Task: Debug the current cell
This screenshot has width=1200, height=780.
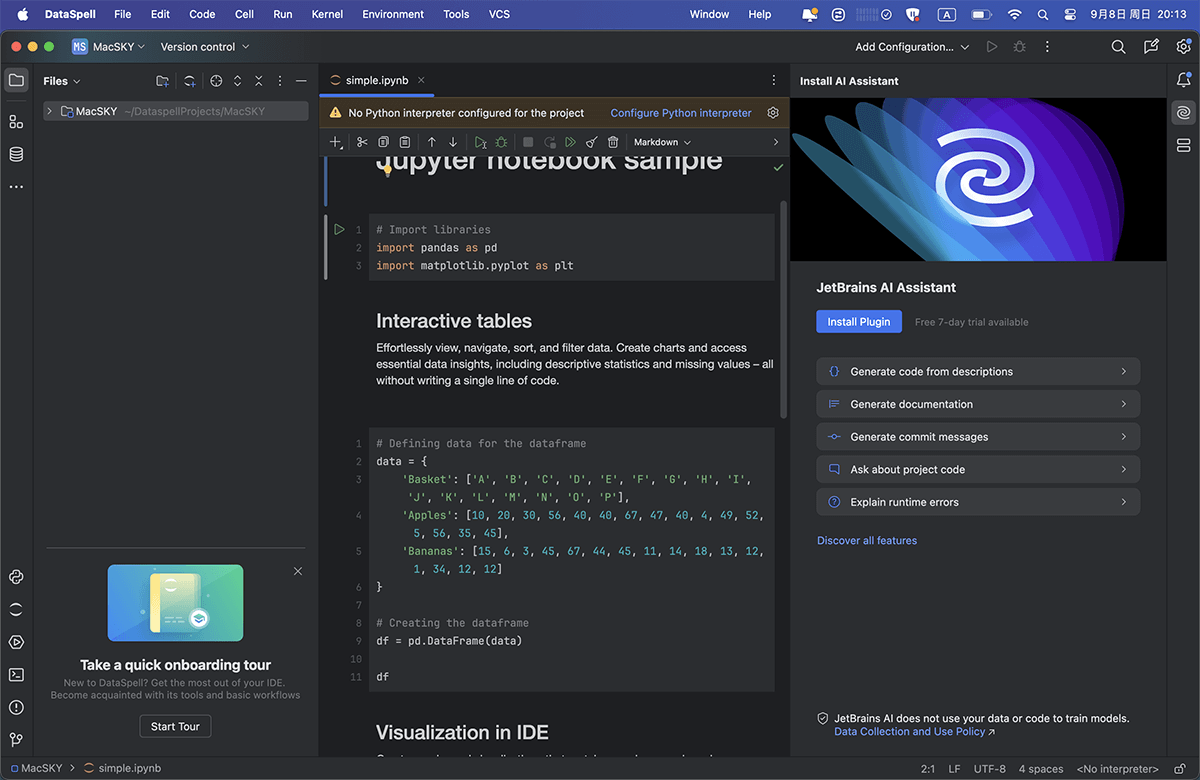Action: pos(501,142)
